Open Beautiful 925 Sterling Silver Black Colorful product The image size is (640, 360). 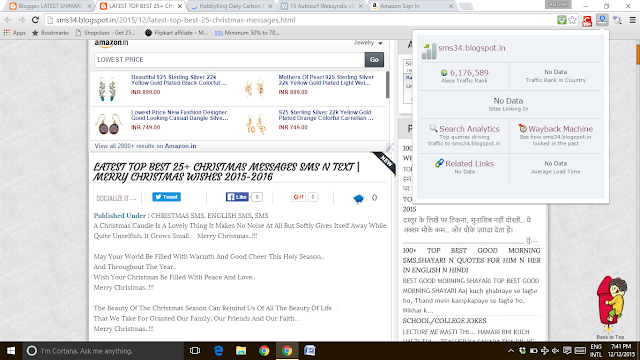(x=179, y=80)
